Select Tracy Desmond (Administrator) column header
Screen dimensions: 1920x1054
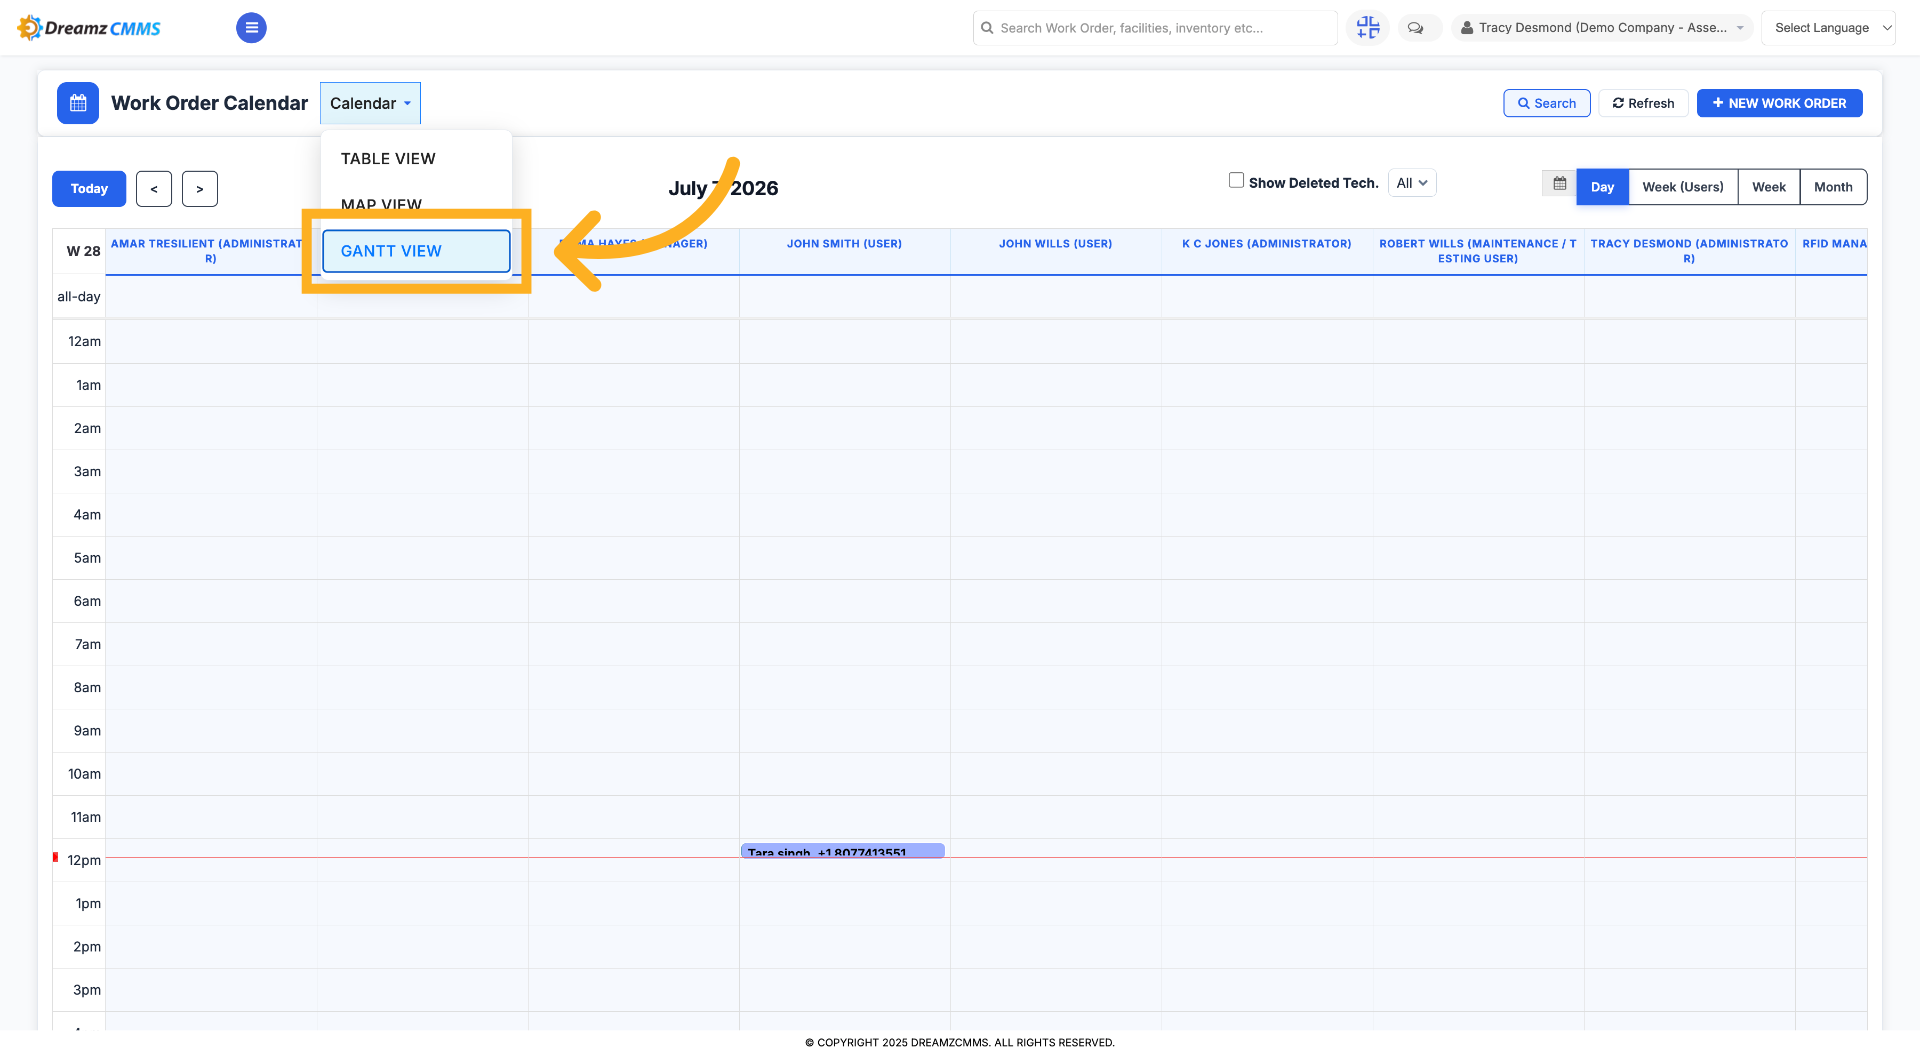[x=1689, y=251]
